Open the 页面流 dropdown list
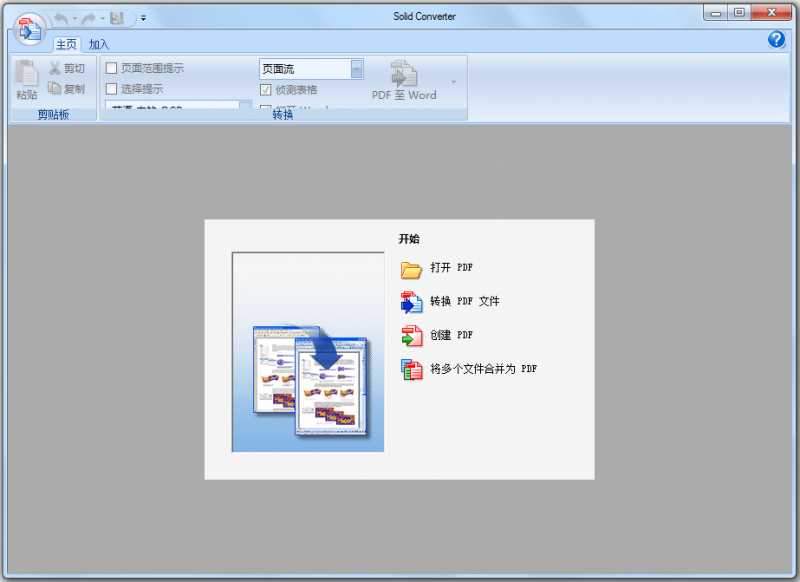The width and height of the screenshot is (800, 582). [x=355, y=67]
